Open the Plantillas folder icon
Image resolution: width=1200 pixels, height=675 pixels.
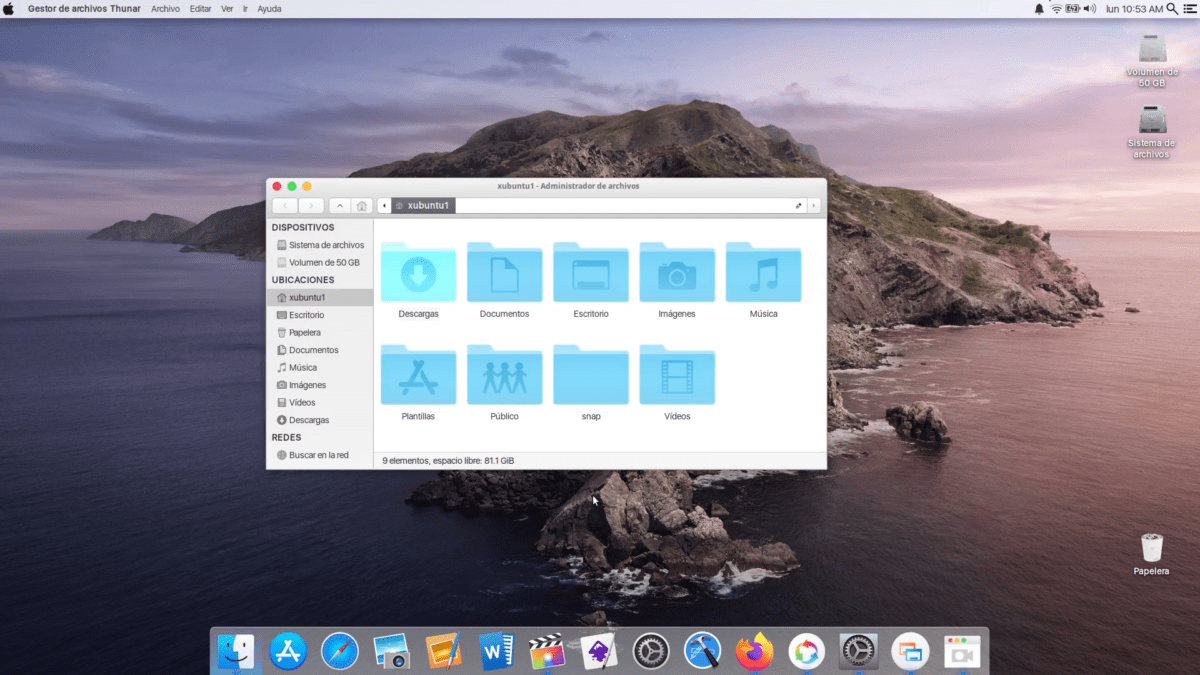click(x=418, y=375)
